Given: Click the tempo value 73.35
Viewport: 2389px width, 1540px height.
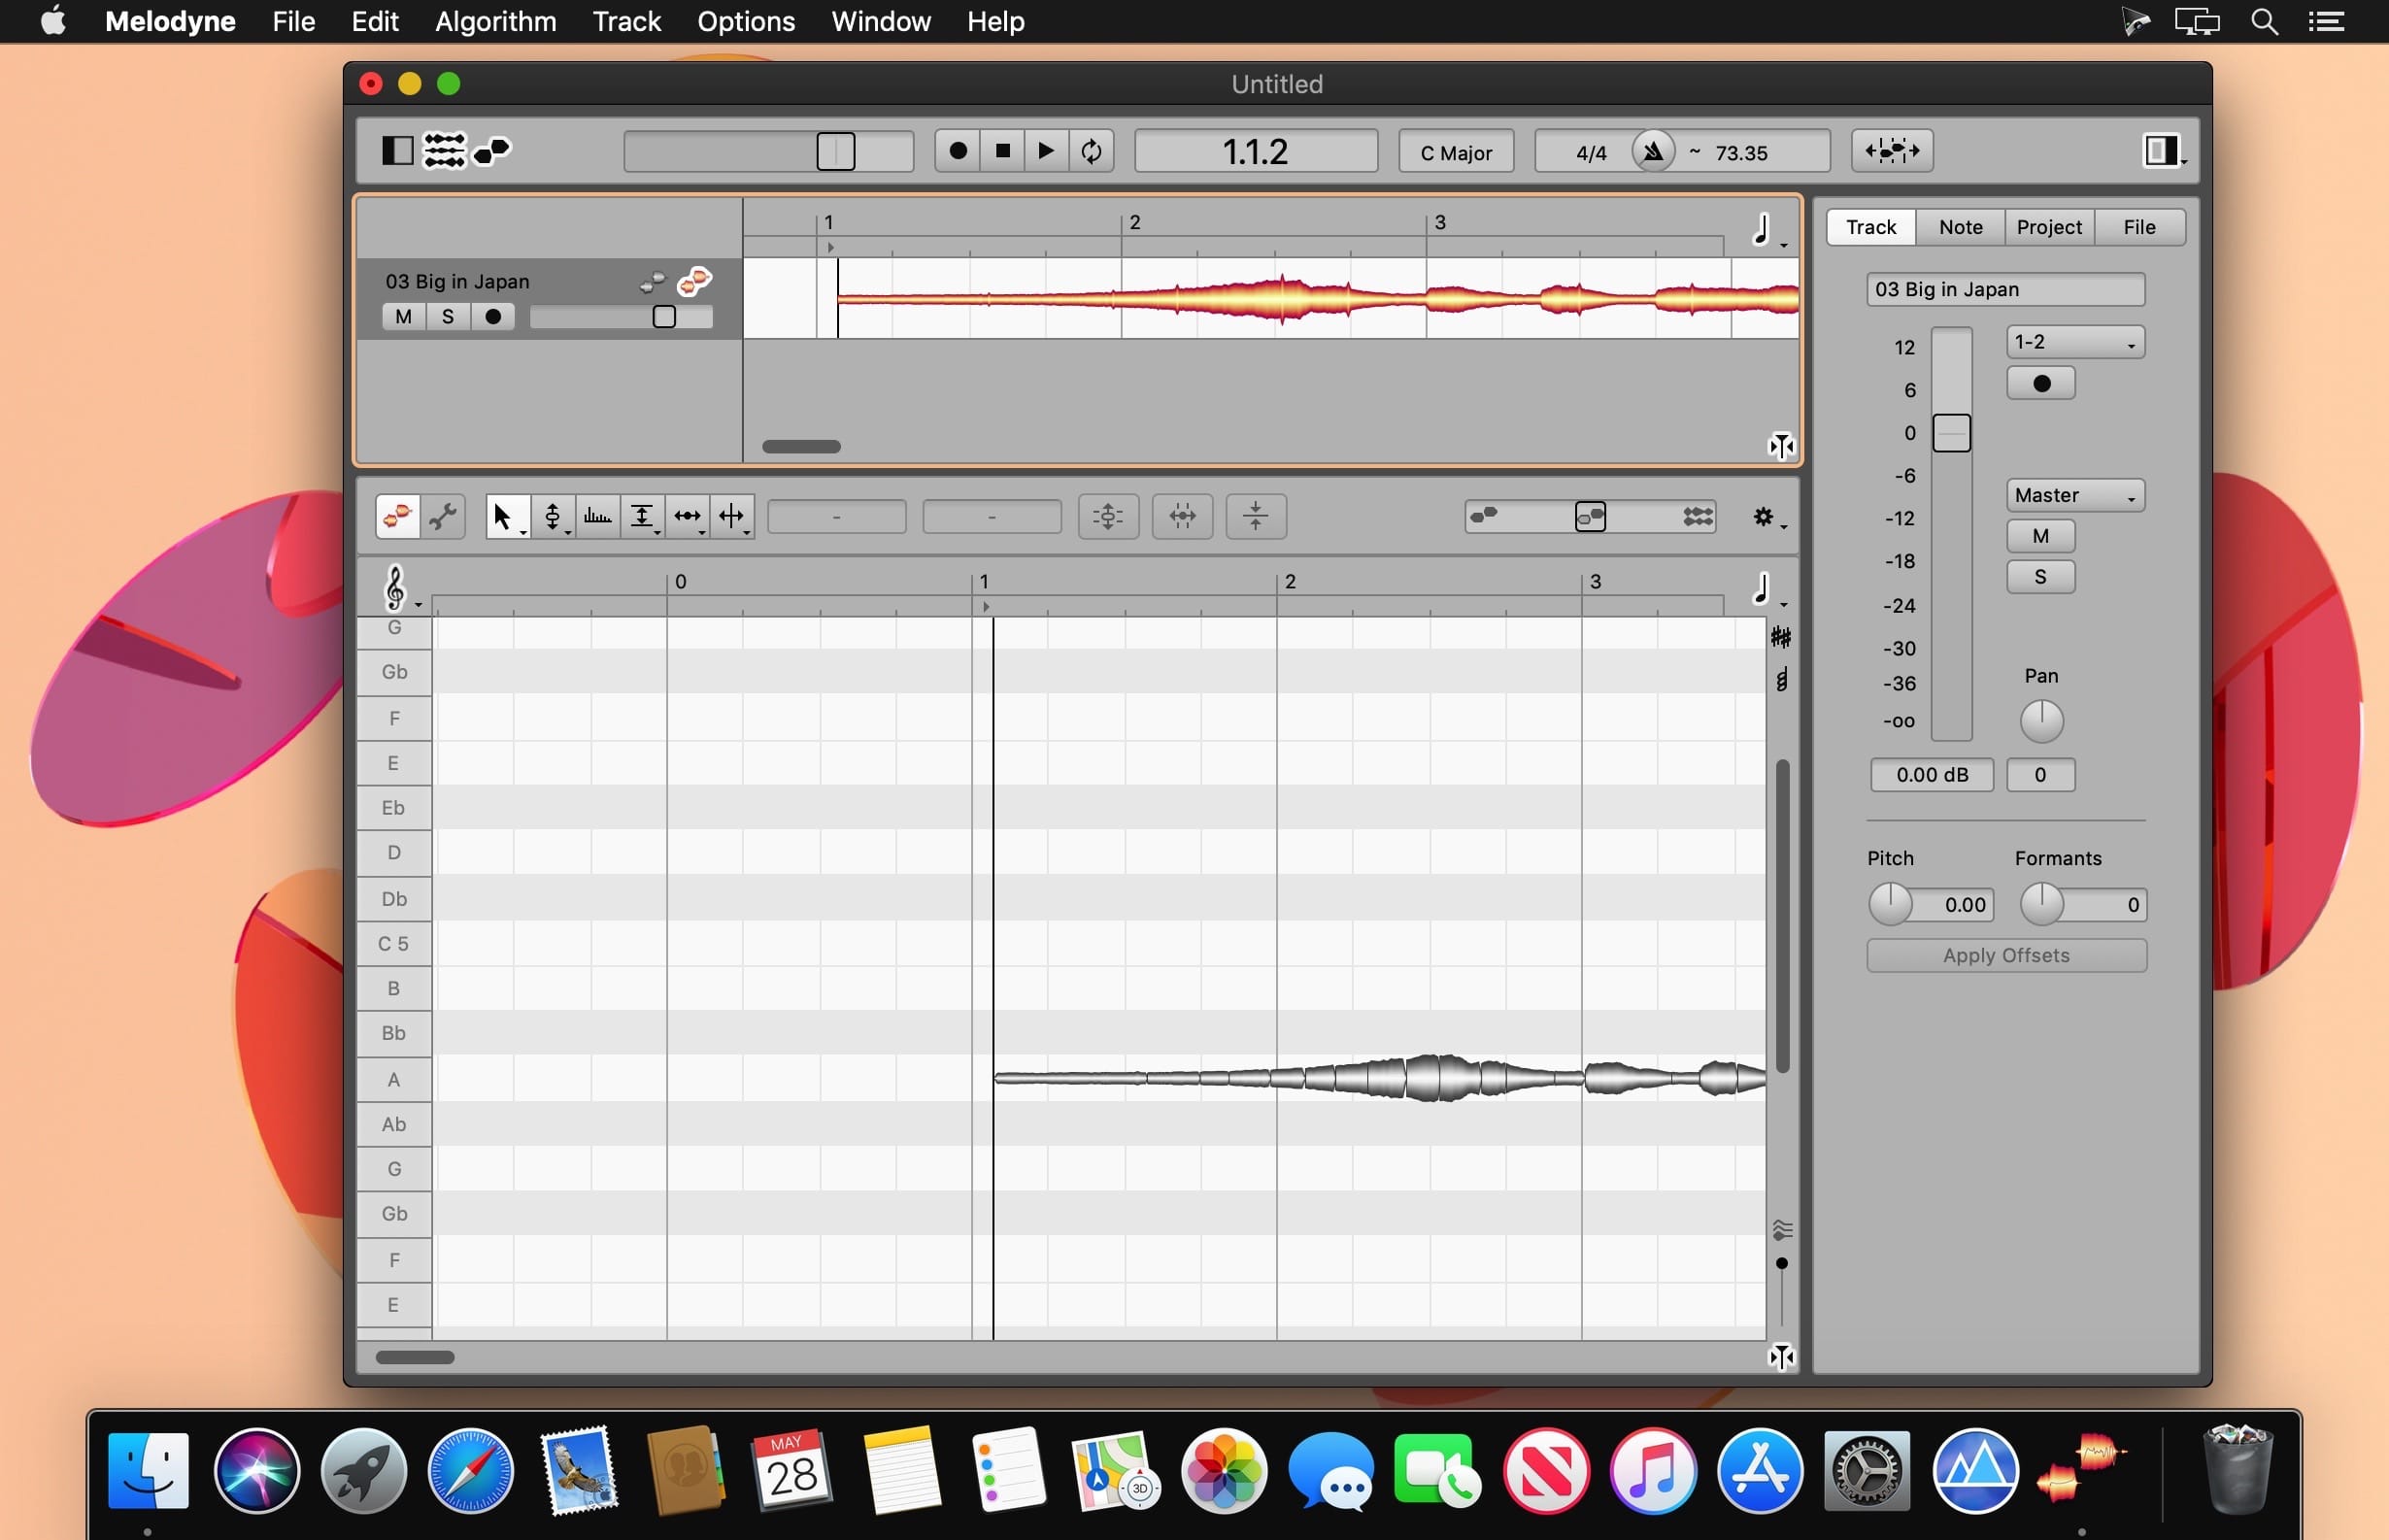Looking at the screenshot, I should point(1741,152).
